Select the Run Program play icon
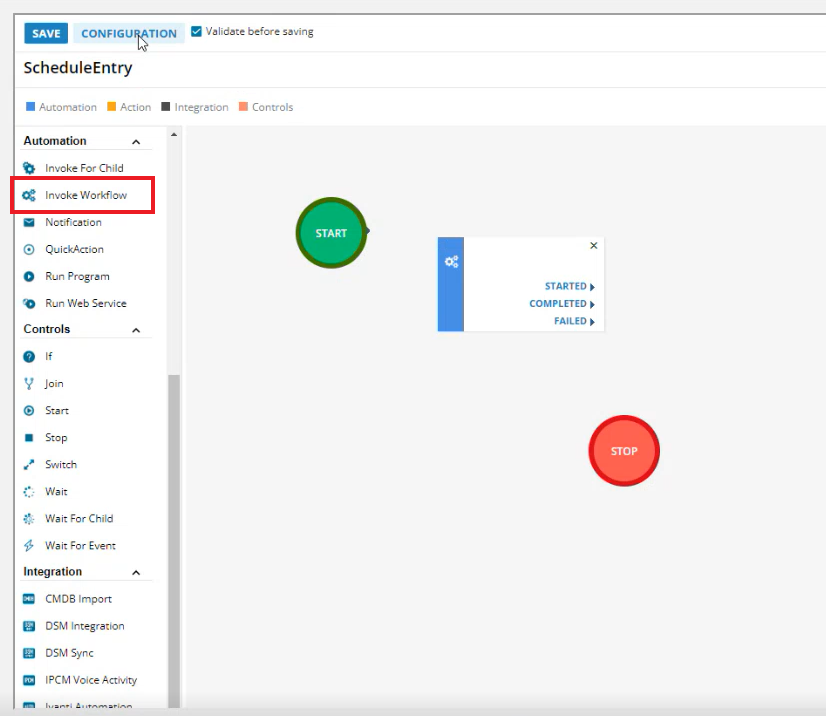The height and width of the screenshot is (716, 826). pyautogui.click(x=29, y=276)
